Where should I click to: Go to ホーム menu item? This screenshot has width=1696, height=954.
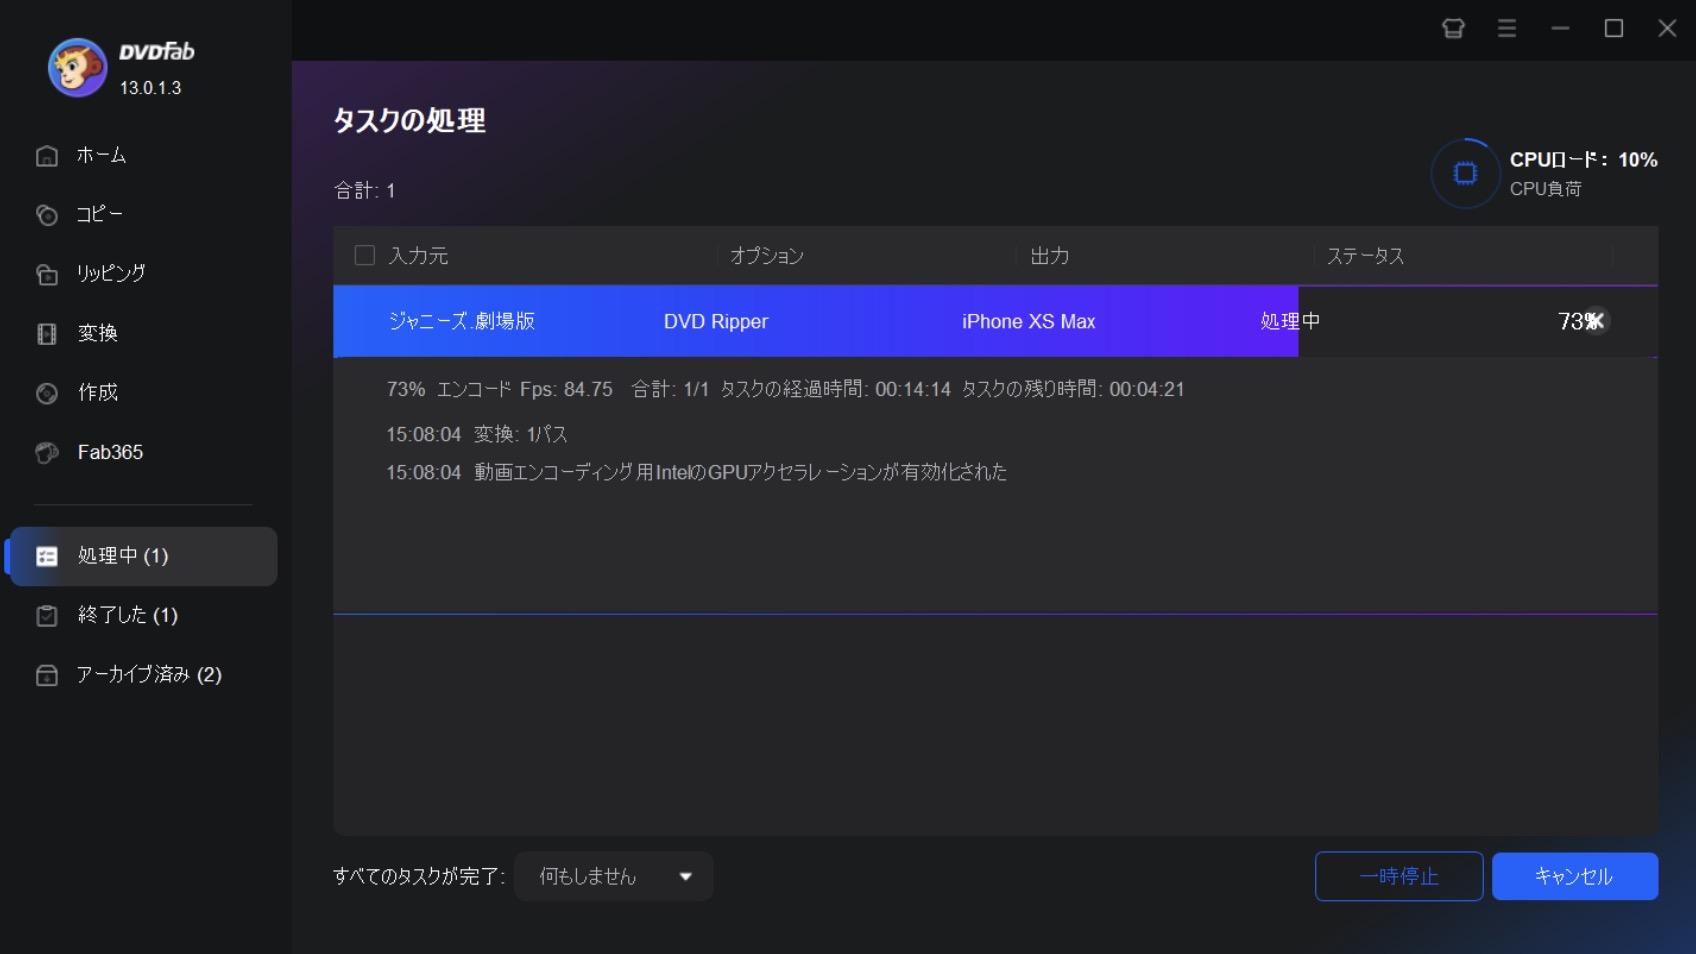[101, 155]
